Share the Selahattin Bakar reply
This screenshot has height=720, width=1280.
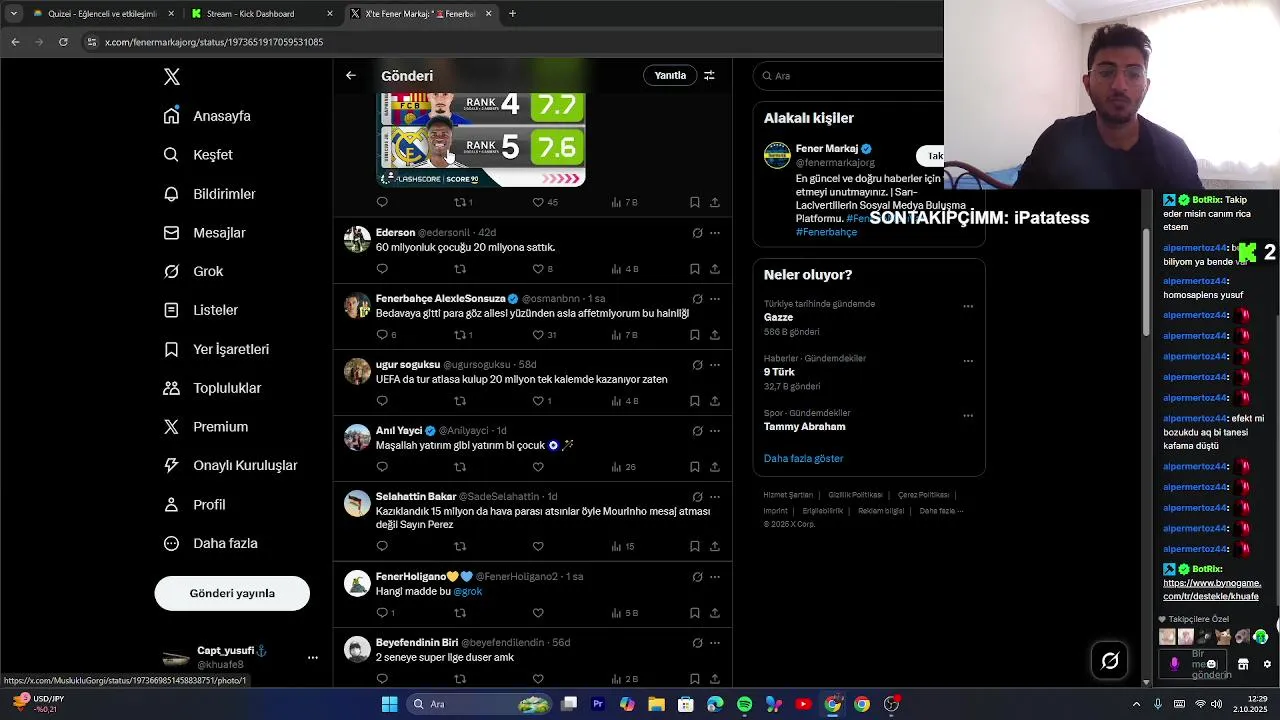click(x=714, y=547)
